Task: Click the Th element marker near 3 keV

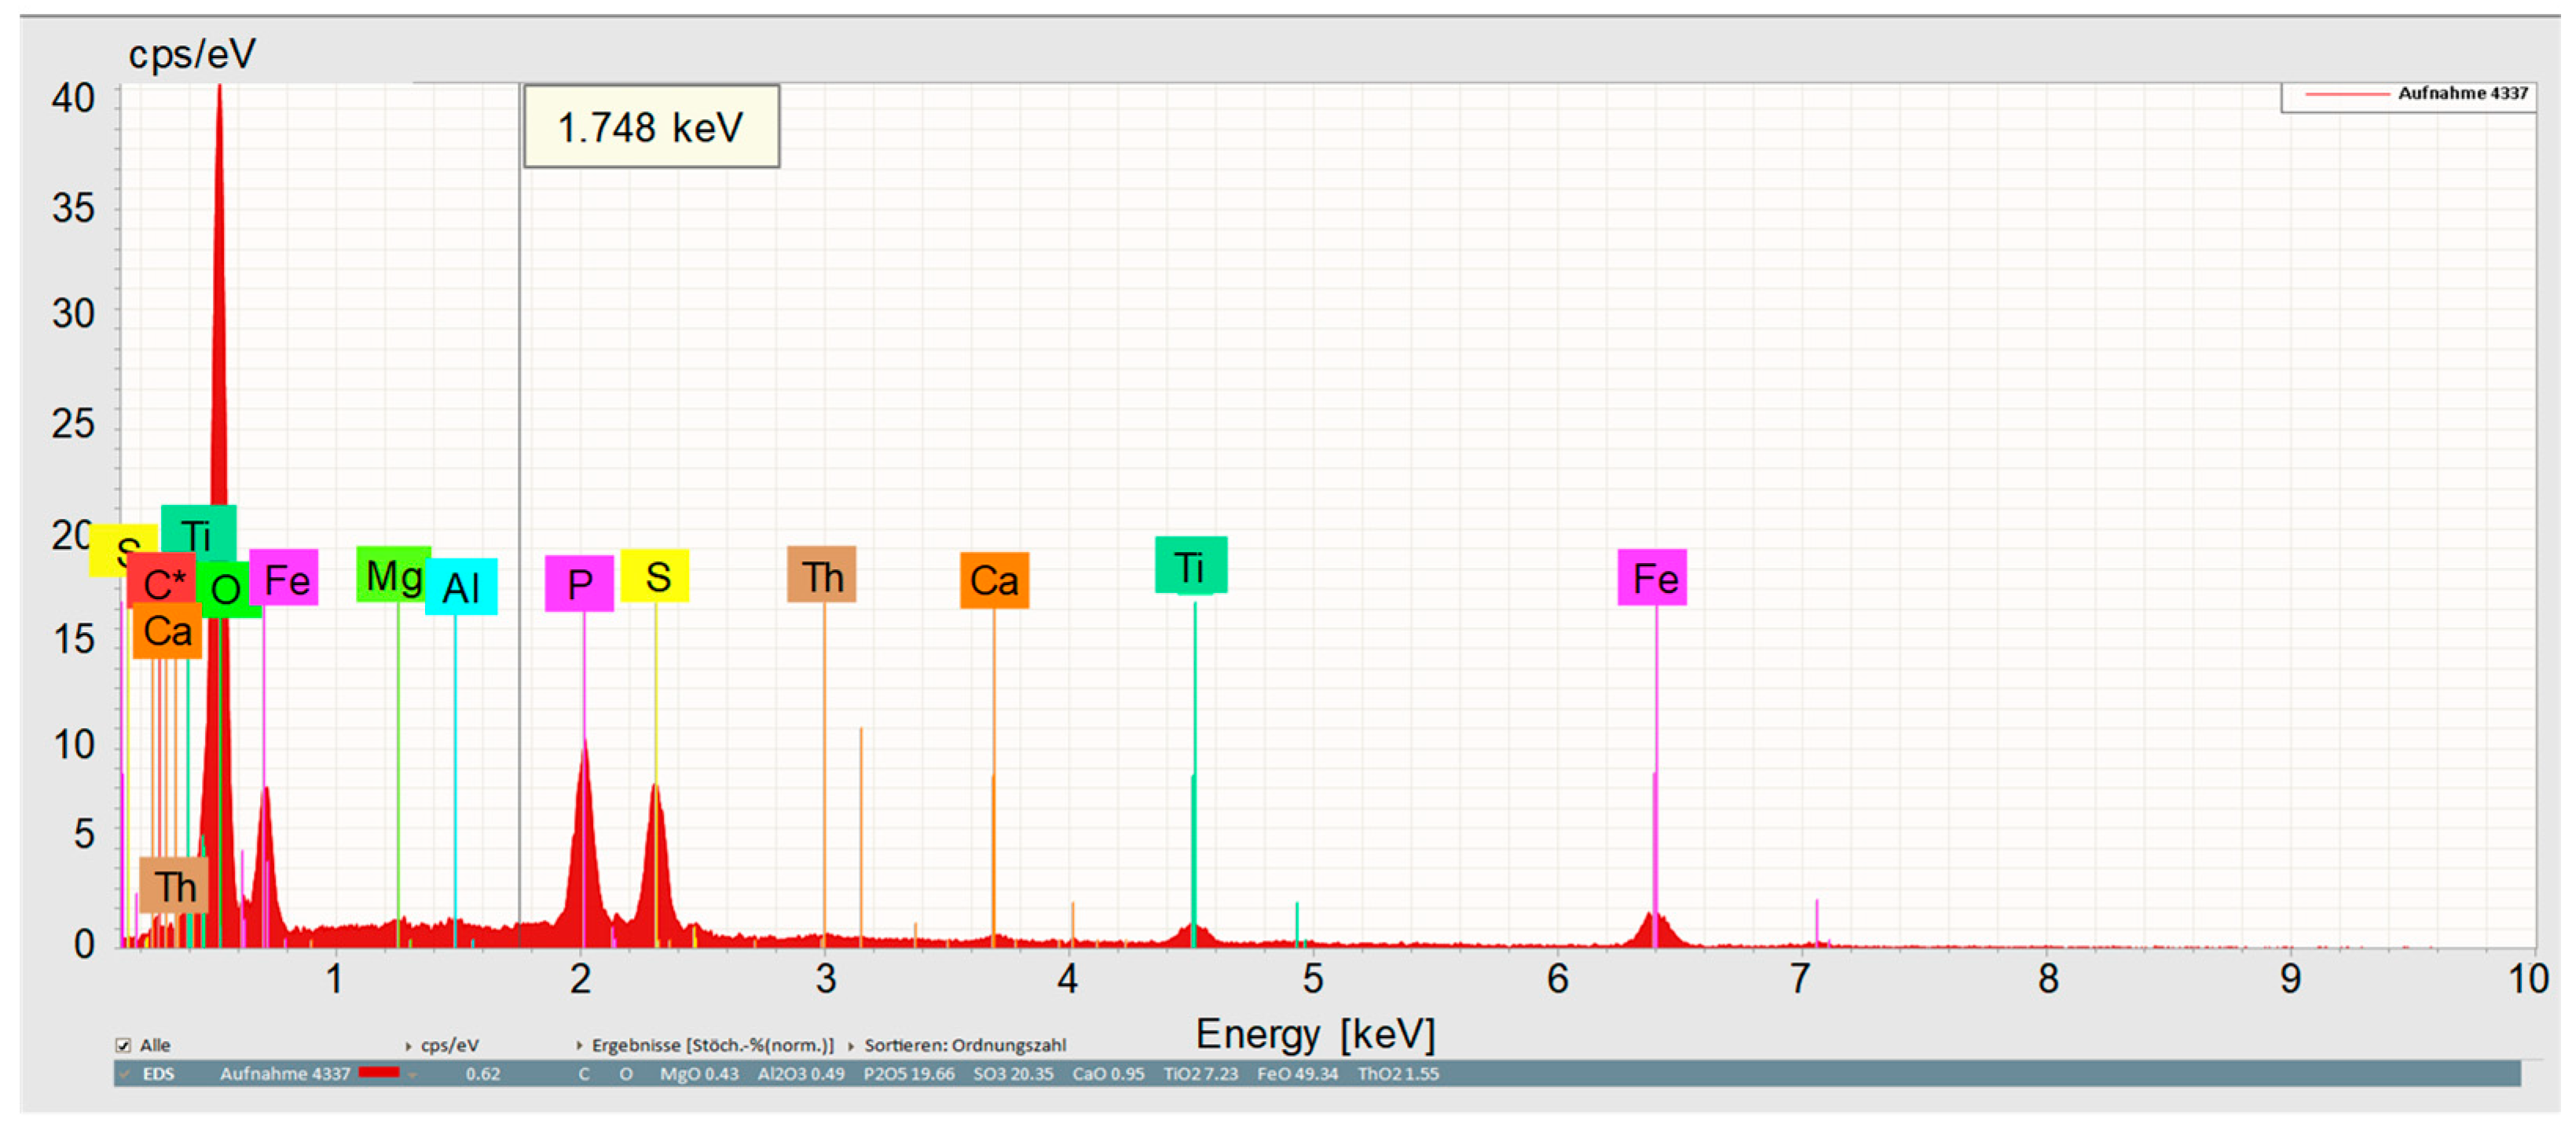Action: coord(822,575)
